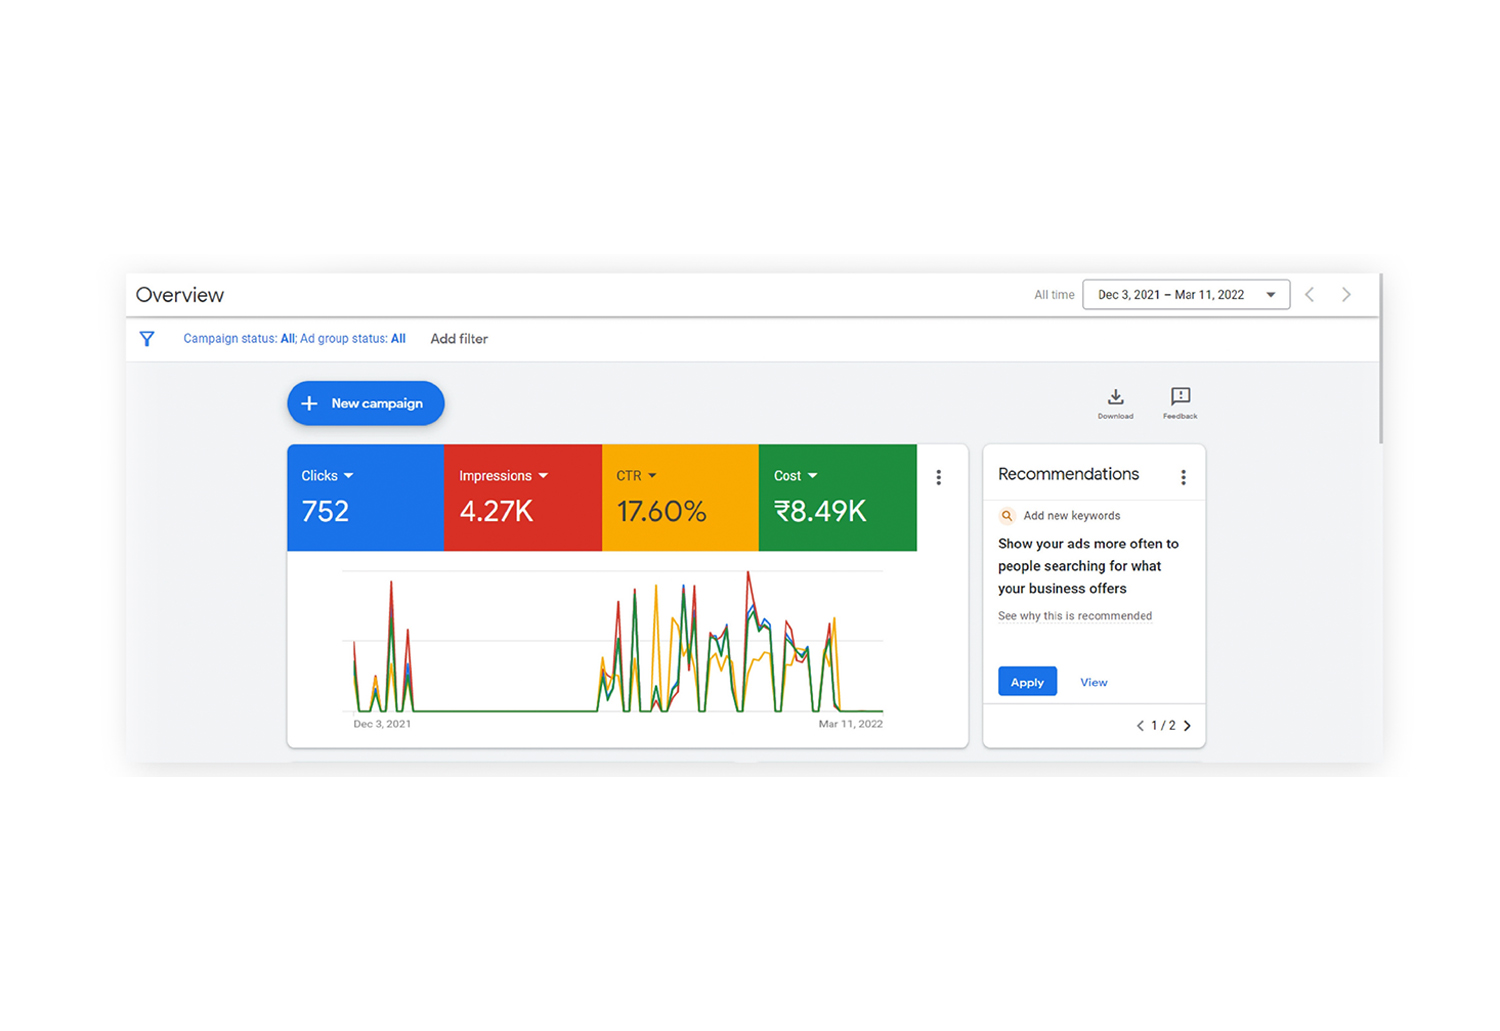The height and width of the screenshot is (1031, 1500).
Task: Open See why this is recommended
Action: pos(1074,616)
